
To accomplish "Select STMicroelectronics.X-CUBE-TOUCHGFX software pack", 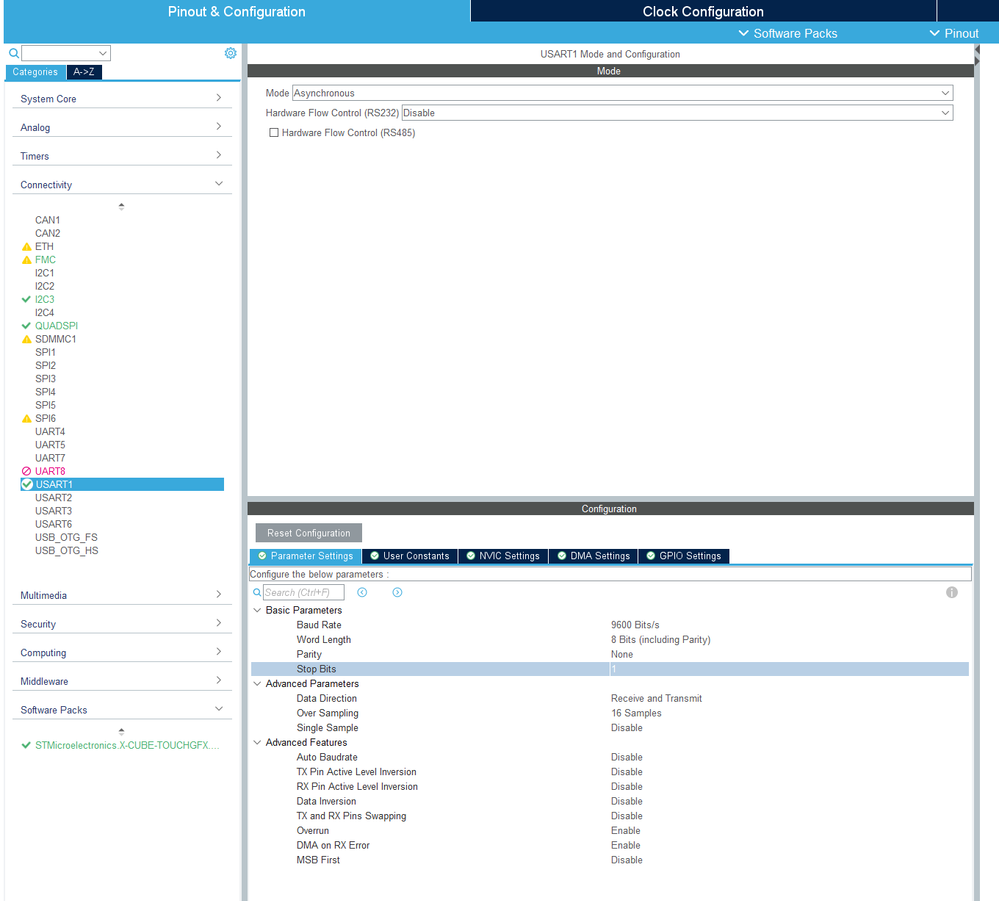I will [x=127, y=745].
